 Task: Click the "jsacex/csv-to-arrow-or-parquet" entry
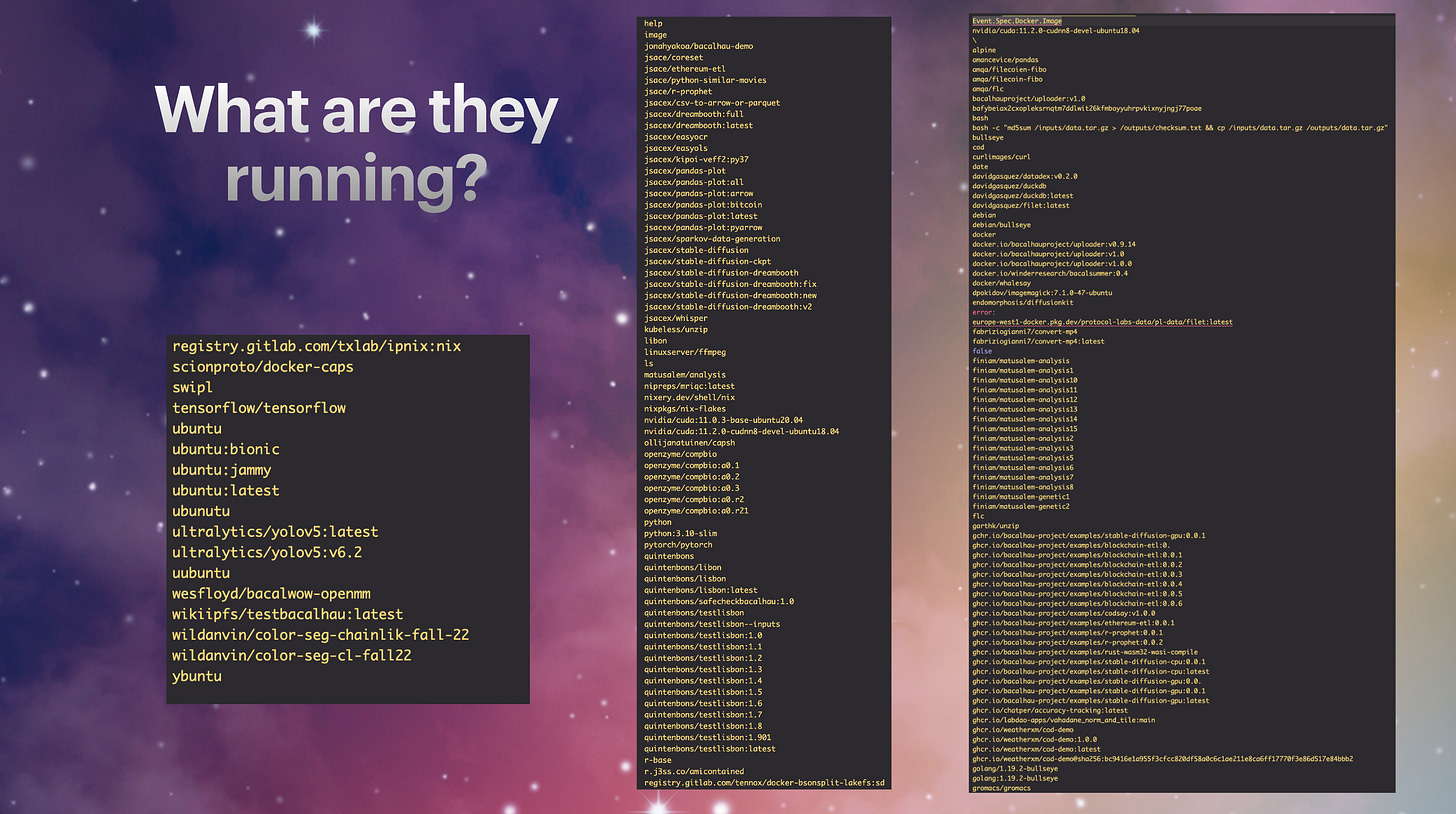713,102
